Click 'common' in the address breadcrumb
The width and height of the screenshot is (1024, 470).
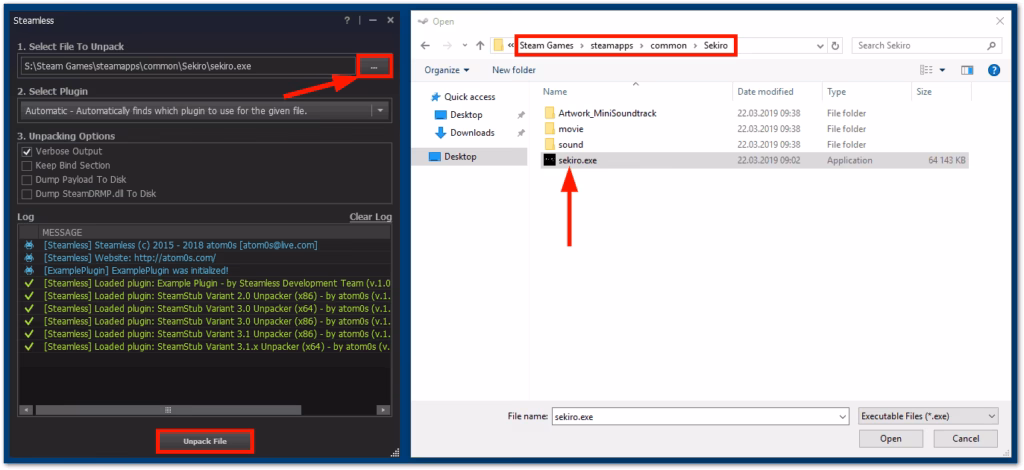[x=668, y=46]
